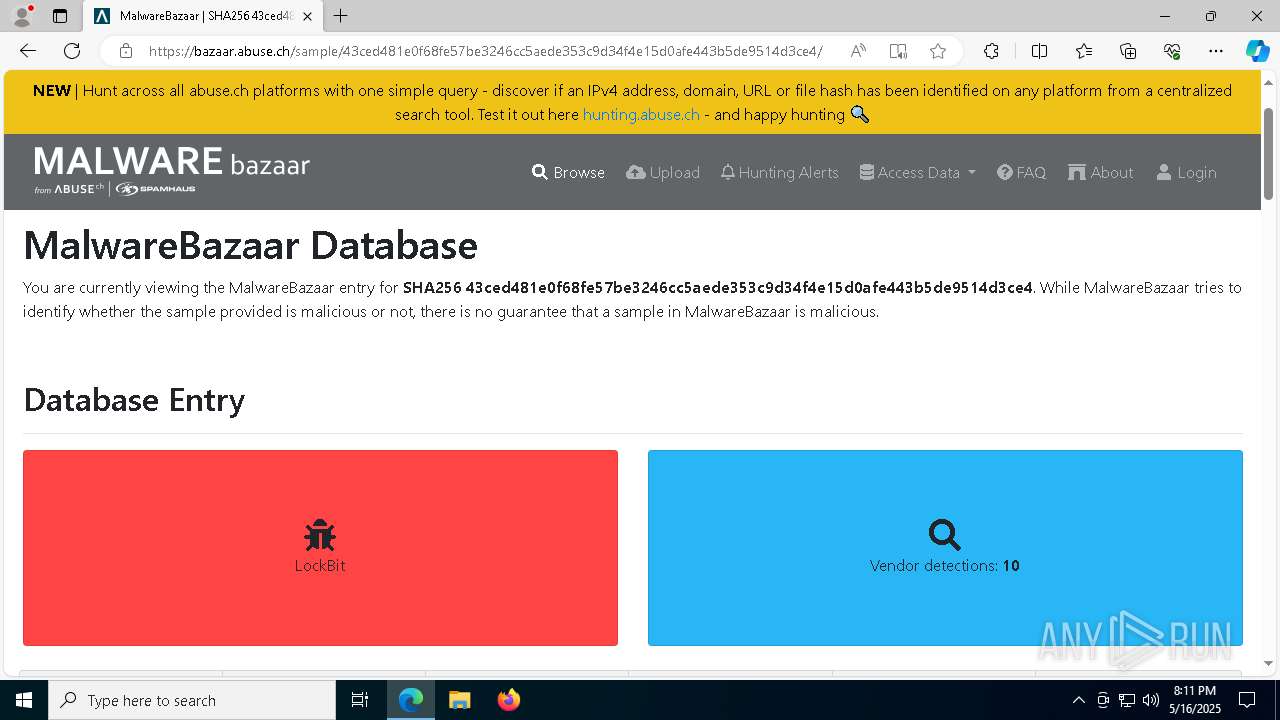Go to the Login page
Image resolution: width=1280 pixels, height=720 pixels.
(x=1187, y=172)
